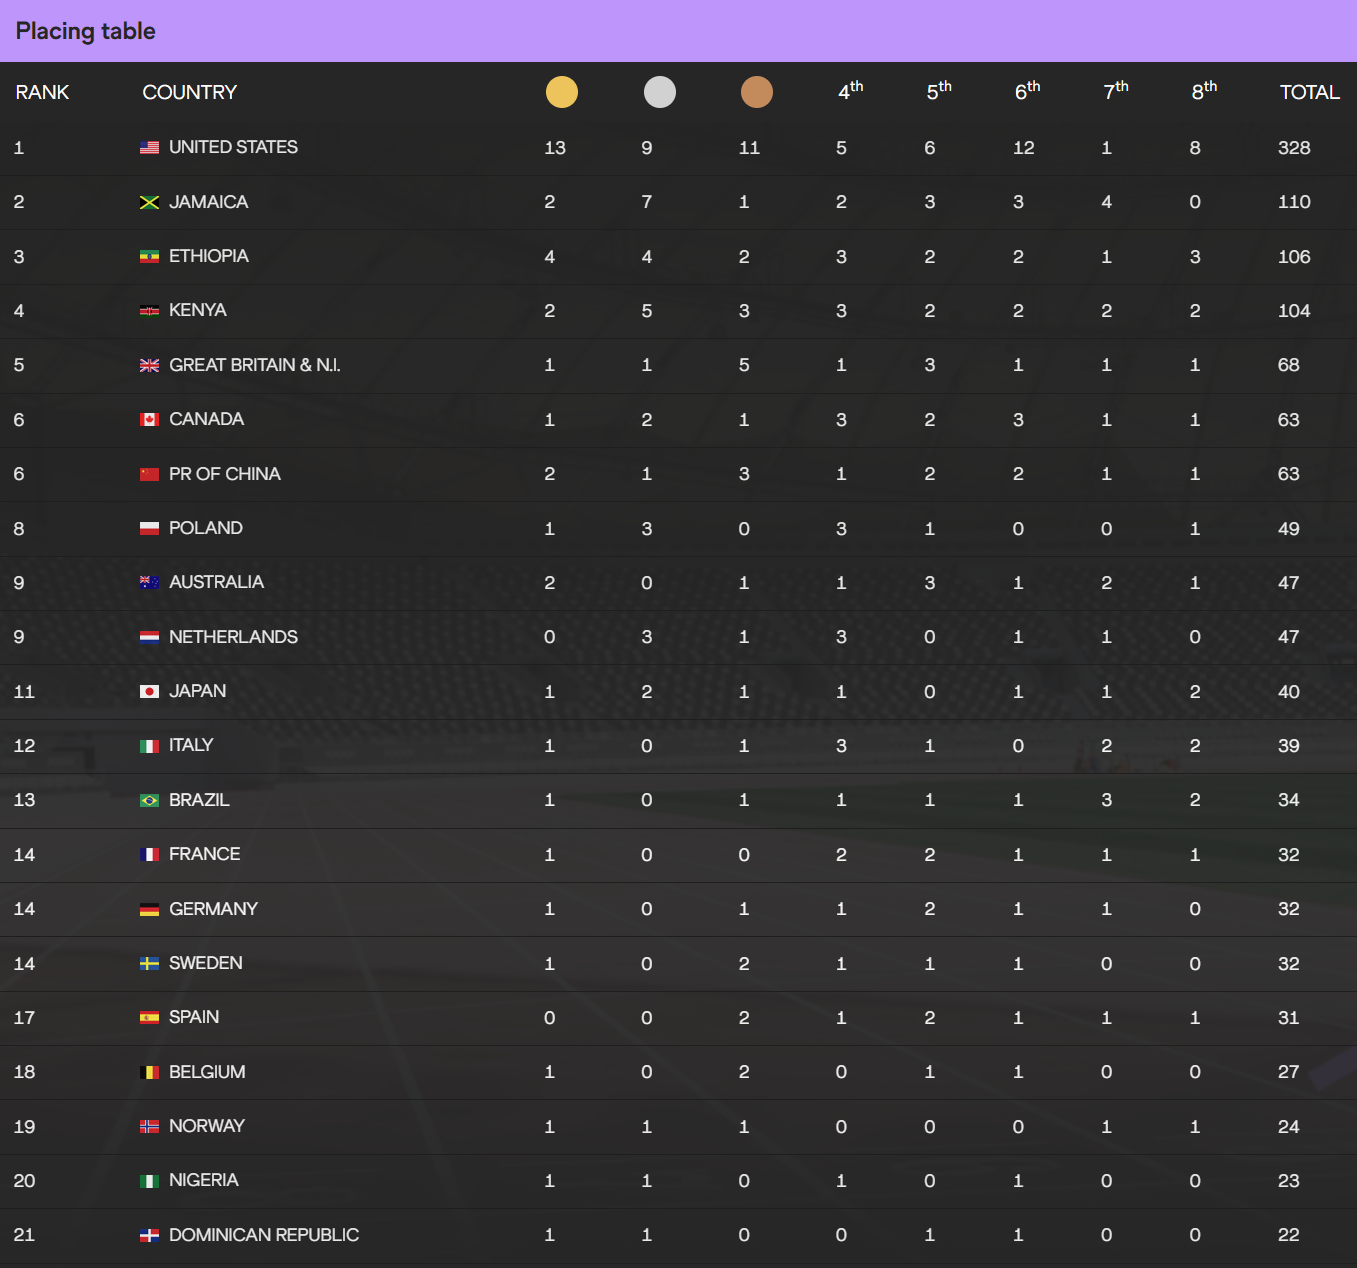Select the 8th place column header
1357x1268 pixels.
(x=1204, y=91)
